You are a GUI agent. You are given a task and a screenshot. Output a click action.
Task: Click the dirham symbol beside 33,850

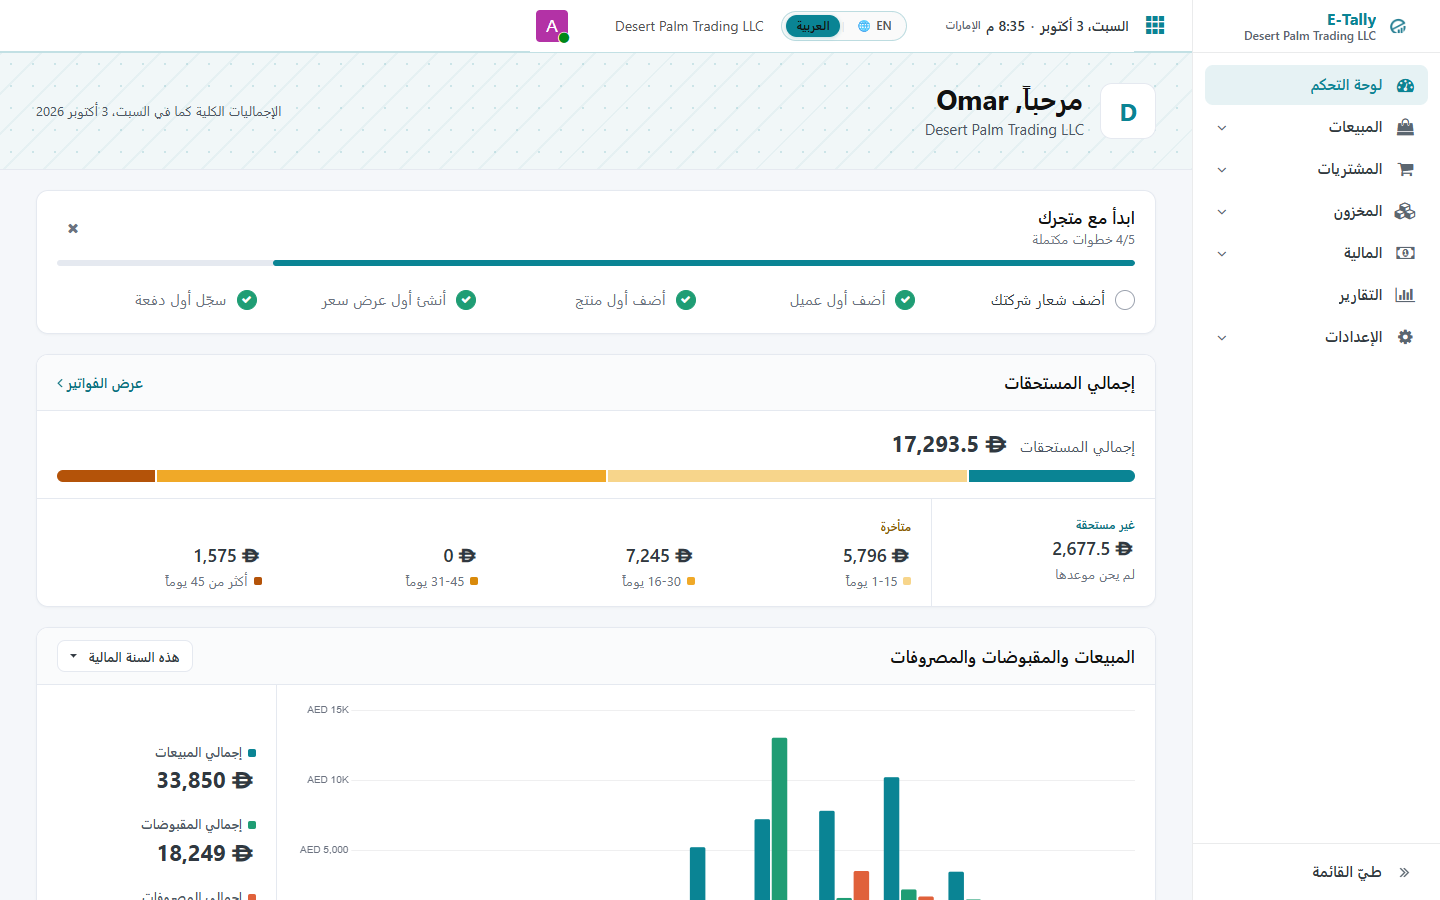(x=243, y=780)
